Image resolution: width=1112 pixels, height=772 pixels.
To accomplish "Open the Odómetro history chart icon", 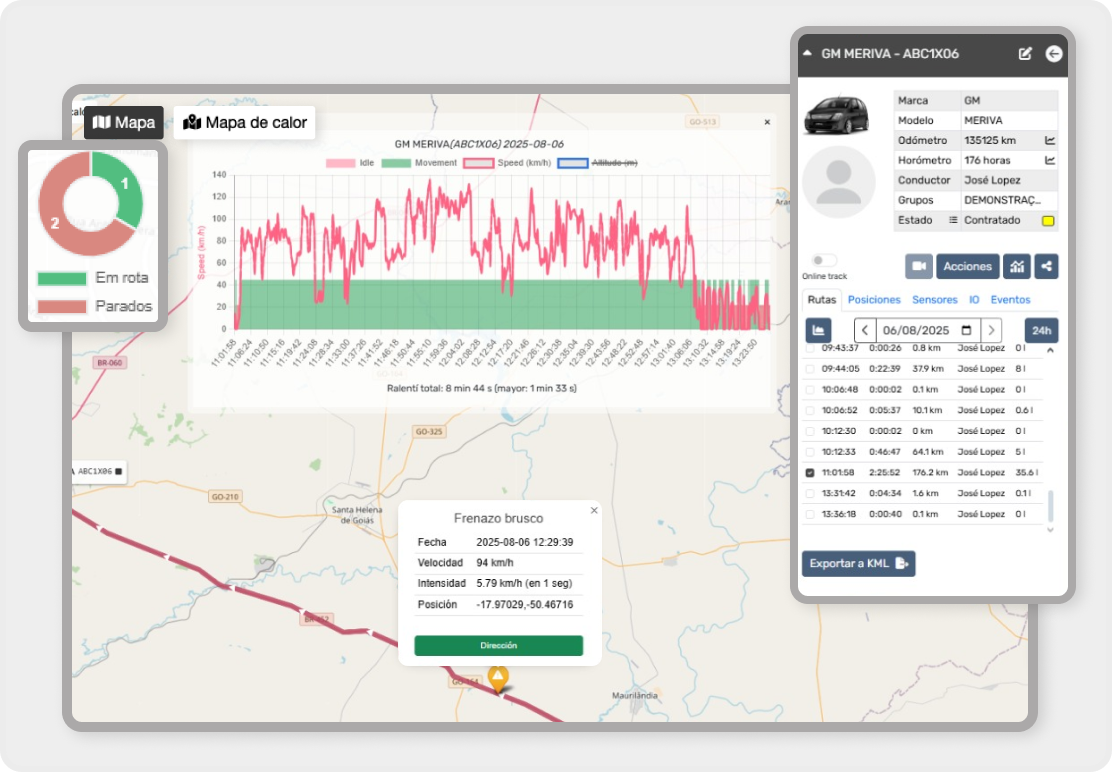I will tap(1050, 140).
